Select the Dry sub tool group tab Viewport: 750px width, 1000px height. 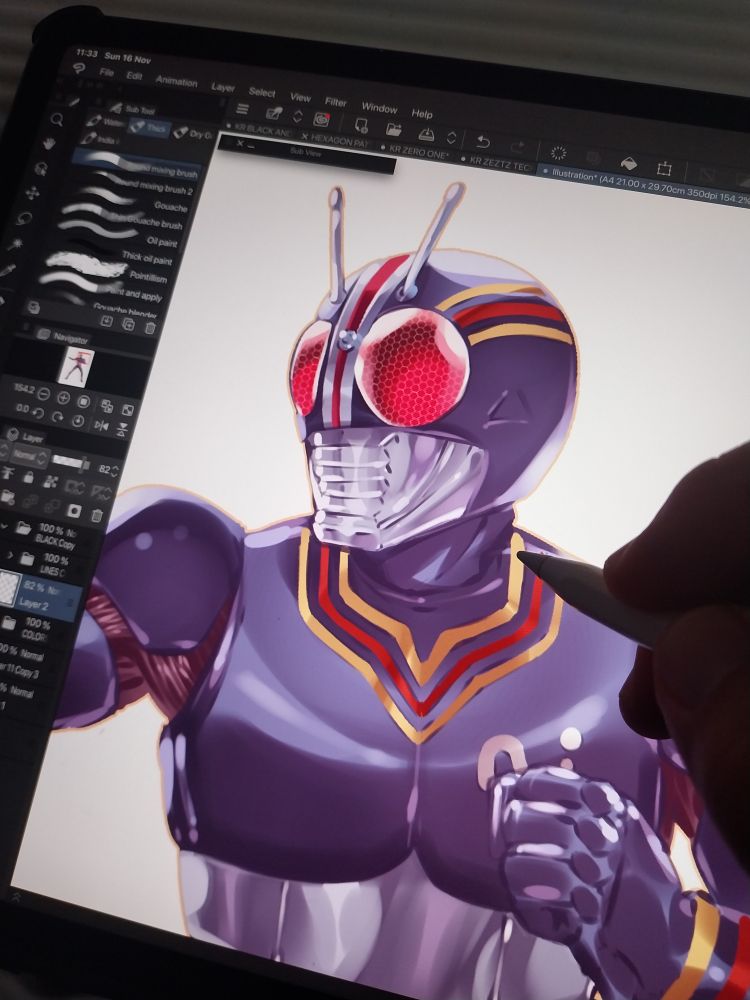[193, 134]
